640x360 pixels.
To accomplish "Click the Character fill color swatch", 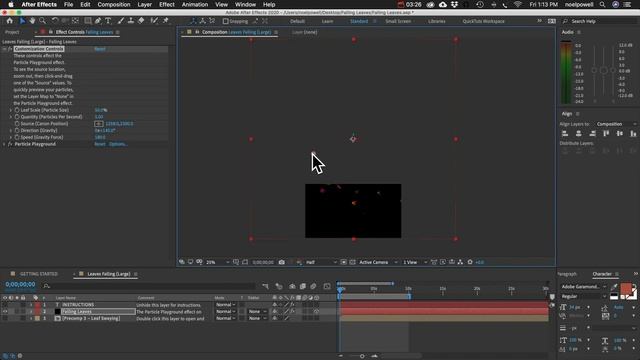I will 625,289.
